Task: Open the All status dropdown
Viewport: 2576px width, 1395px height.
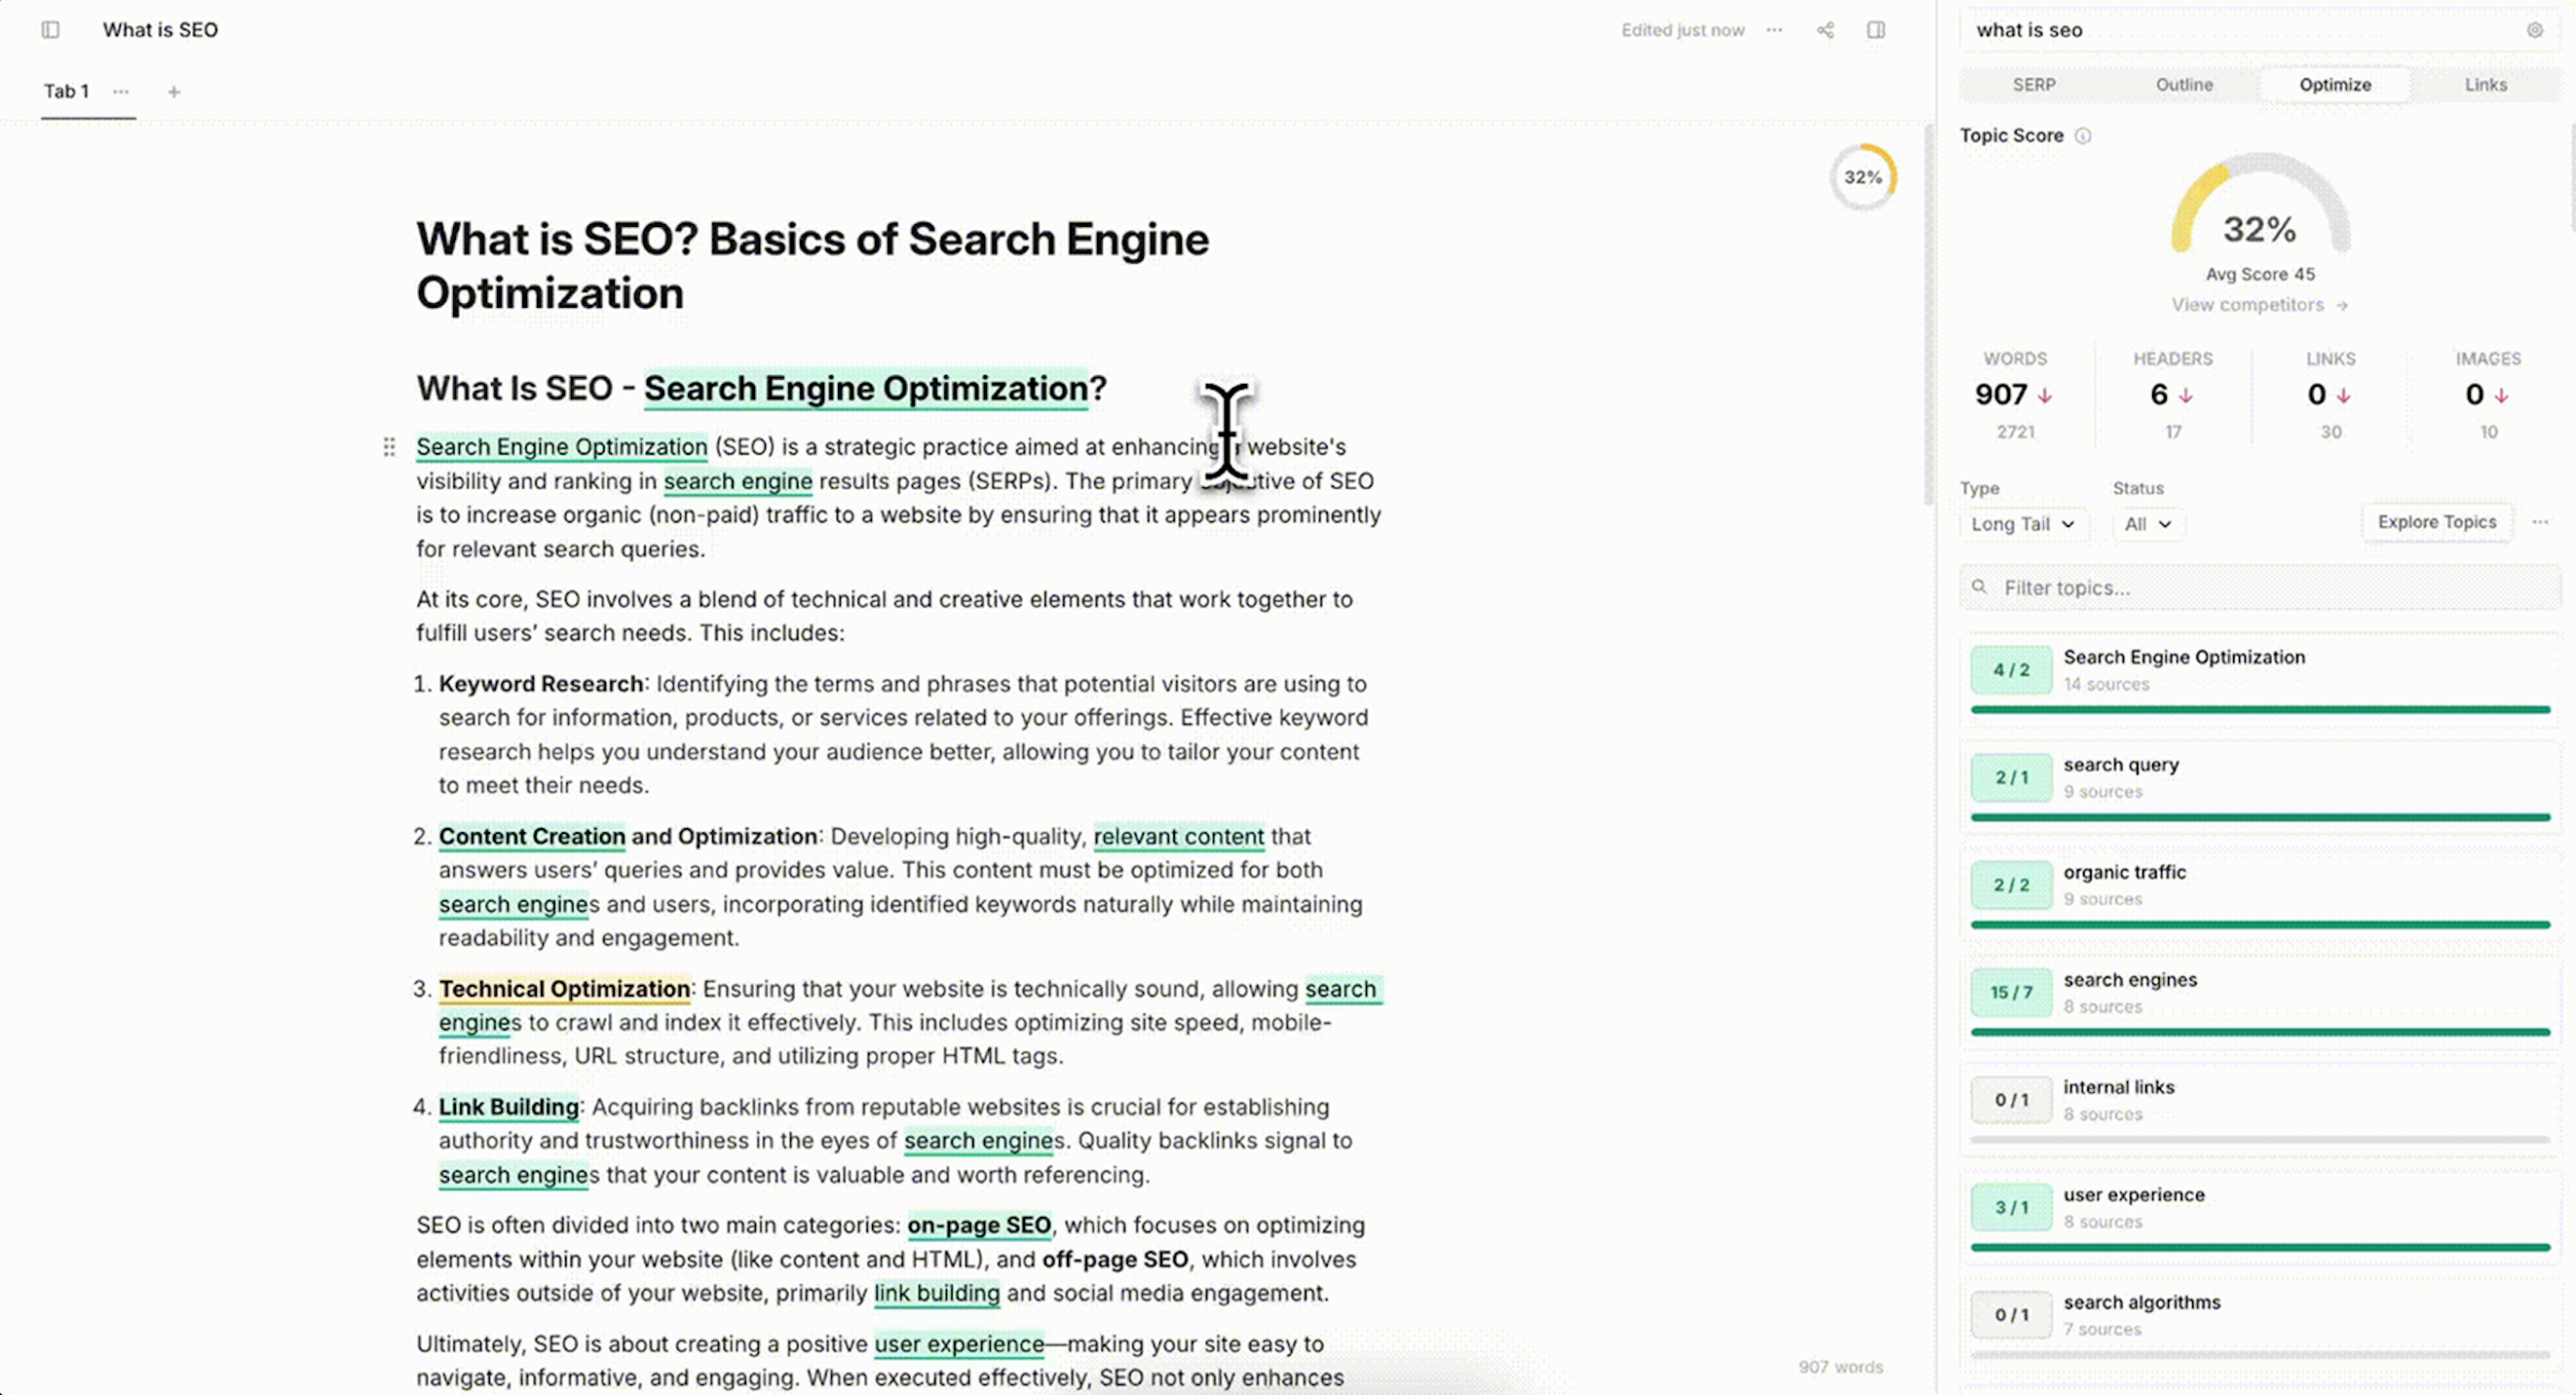Action: pos(2148,524)
